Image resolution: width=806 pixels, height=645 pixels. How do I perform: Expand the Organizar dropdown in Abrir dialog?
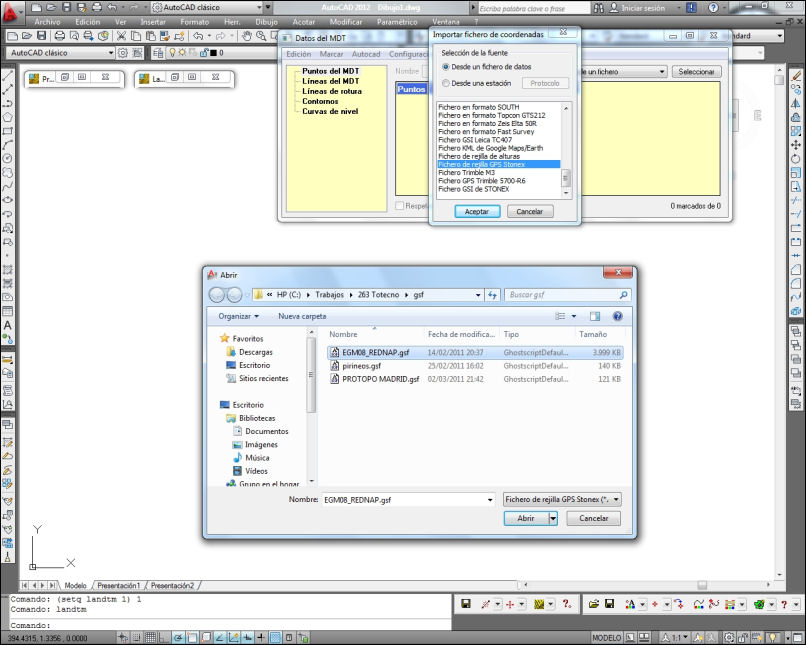[239, 316]
